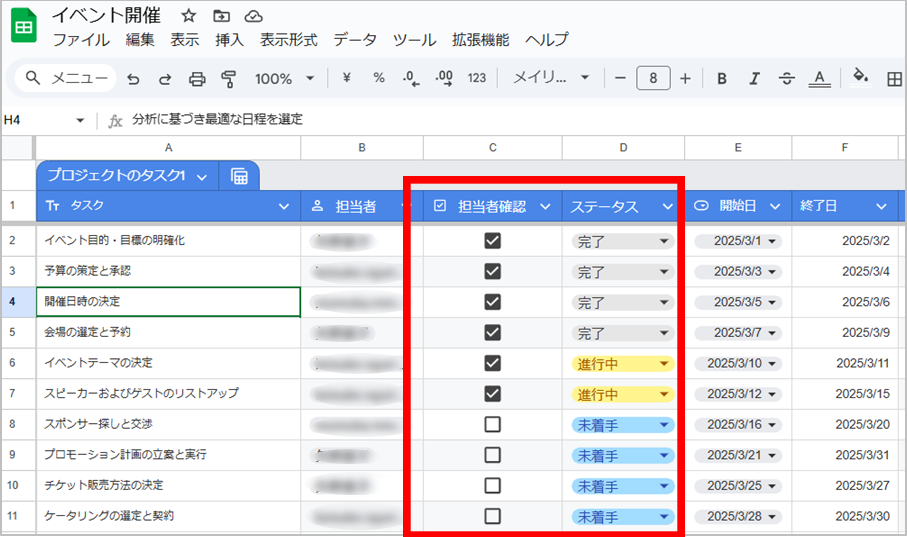The width and height of the screenshot is (907, 537).
Task: Open the データ menu
Action: point(355,40)
